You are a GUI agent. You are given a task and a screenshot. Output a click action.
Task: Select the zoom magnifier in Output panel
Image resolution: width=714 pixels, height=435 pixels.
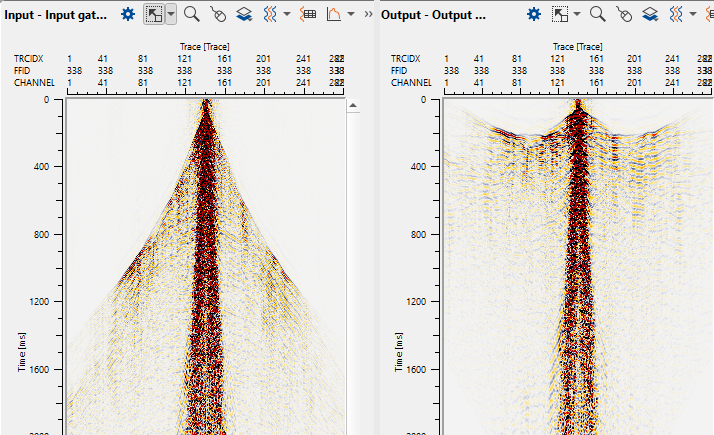(597, 14)
